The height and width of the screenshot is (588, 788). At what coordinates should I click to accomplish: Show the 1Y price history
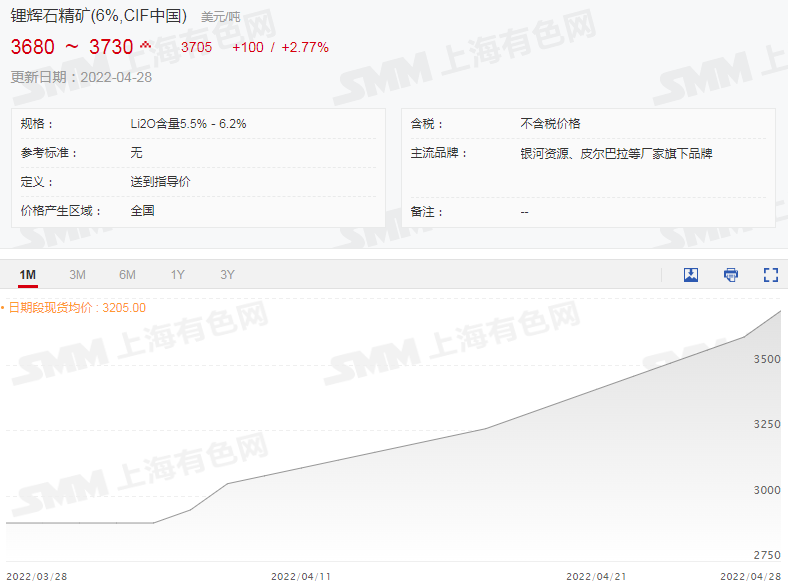click(177, 275)
